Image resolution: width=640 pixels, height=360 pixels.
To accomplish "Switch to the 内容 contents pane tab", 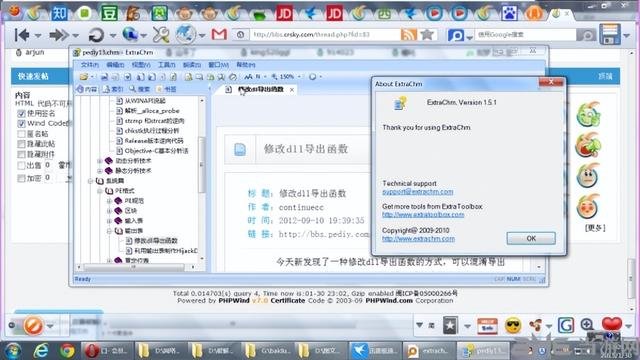I will pyautogui.click(x=87, y=89).
